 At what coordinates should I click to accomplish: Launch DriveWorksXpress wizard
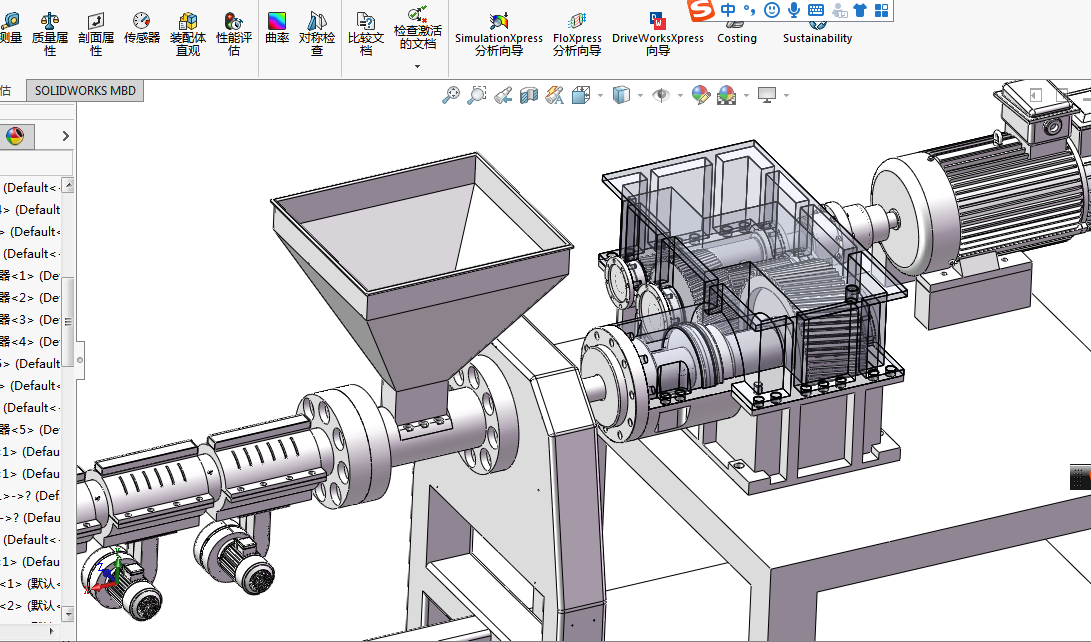[x=658, y=34]
